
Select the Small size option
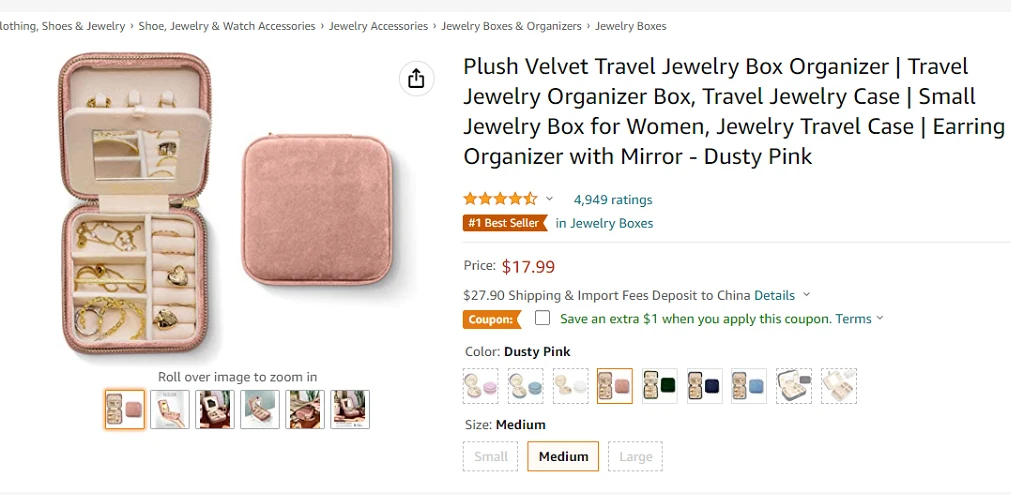pos(491,456)
